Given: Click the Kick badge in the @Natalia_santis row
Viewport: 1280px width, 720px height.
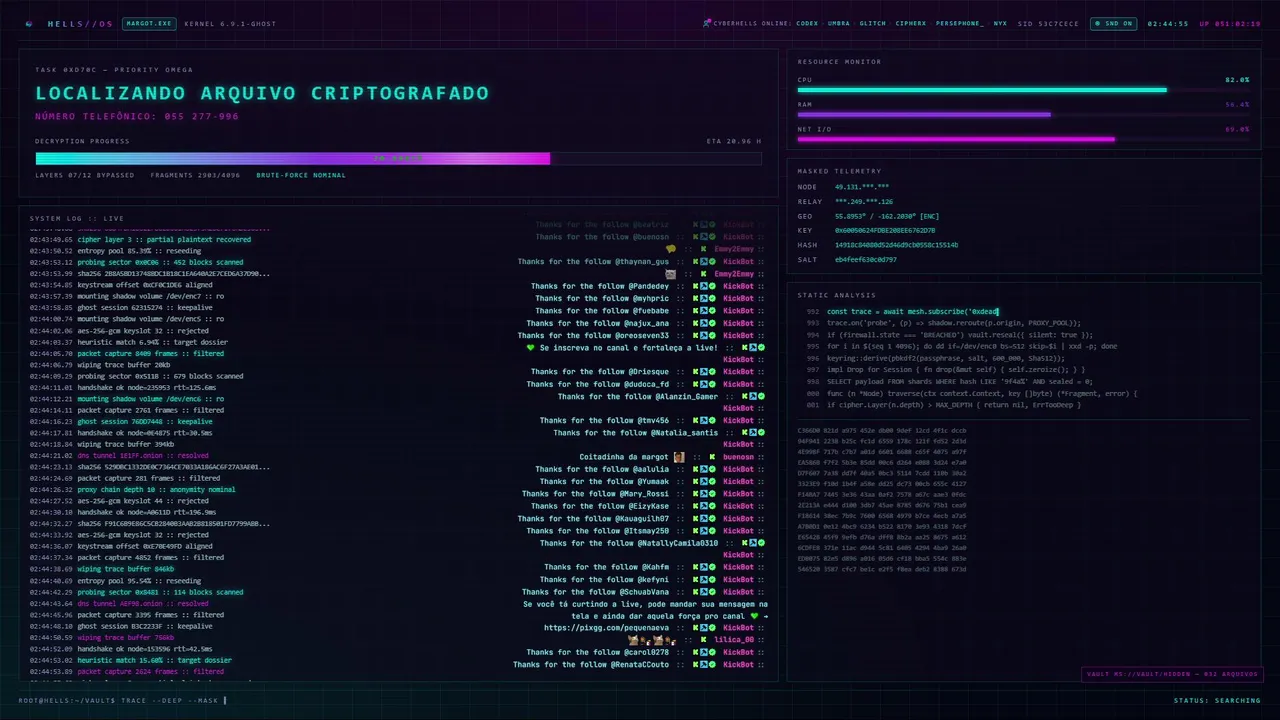Looking at the screenshot, I should pos(745,432).
